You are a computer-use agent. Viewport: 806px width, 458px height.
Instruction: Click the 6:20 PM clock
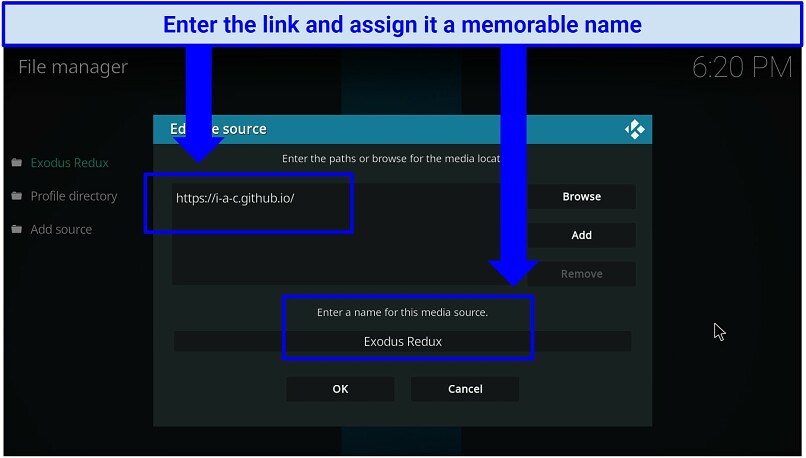click(742, 68)
